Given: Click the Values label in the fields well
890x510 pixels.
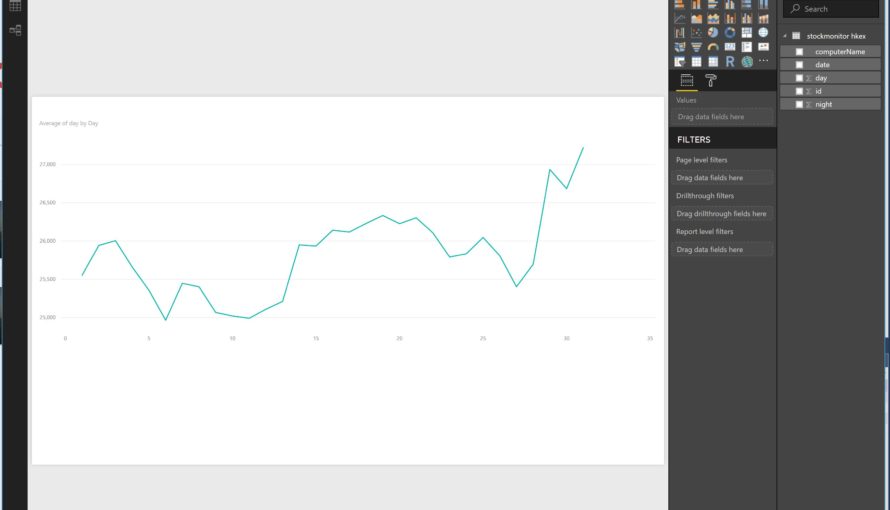Looking at the screenshot, I should [x=686, y=100].
